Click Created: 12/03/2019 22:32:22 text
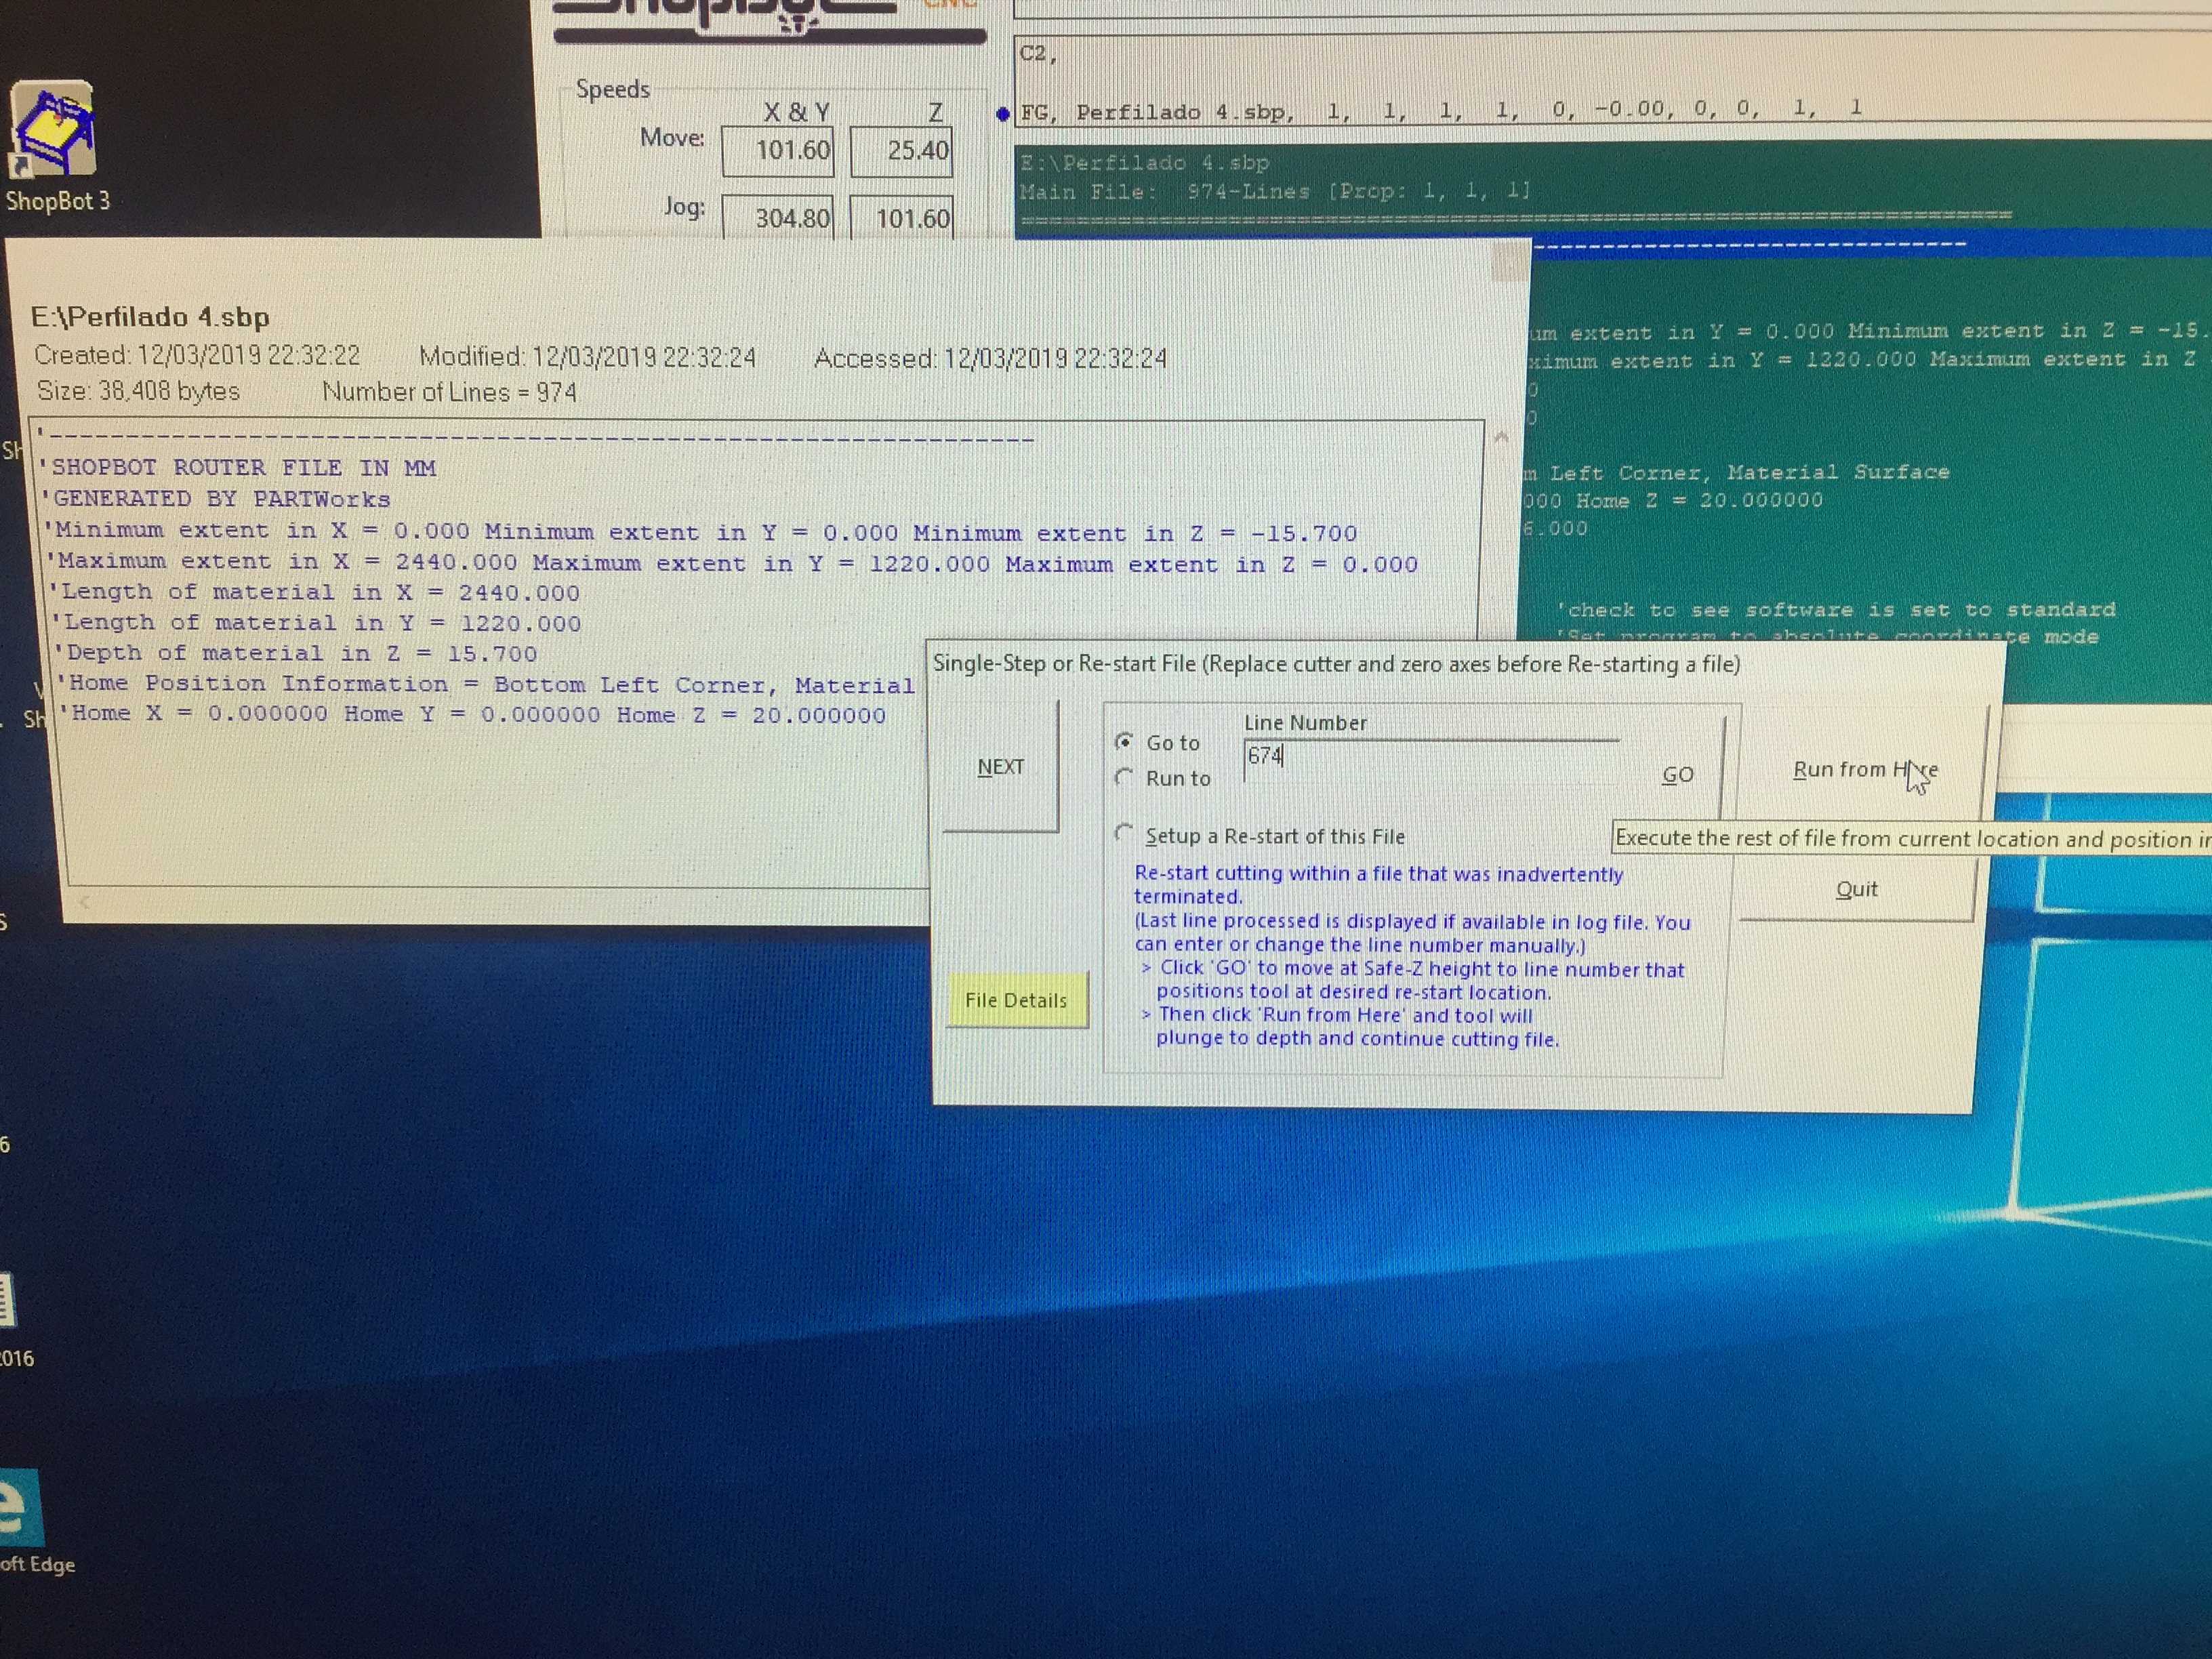This screenshot has width=2212, height=1659. coord(197,355)
